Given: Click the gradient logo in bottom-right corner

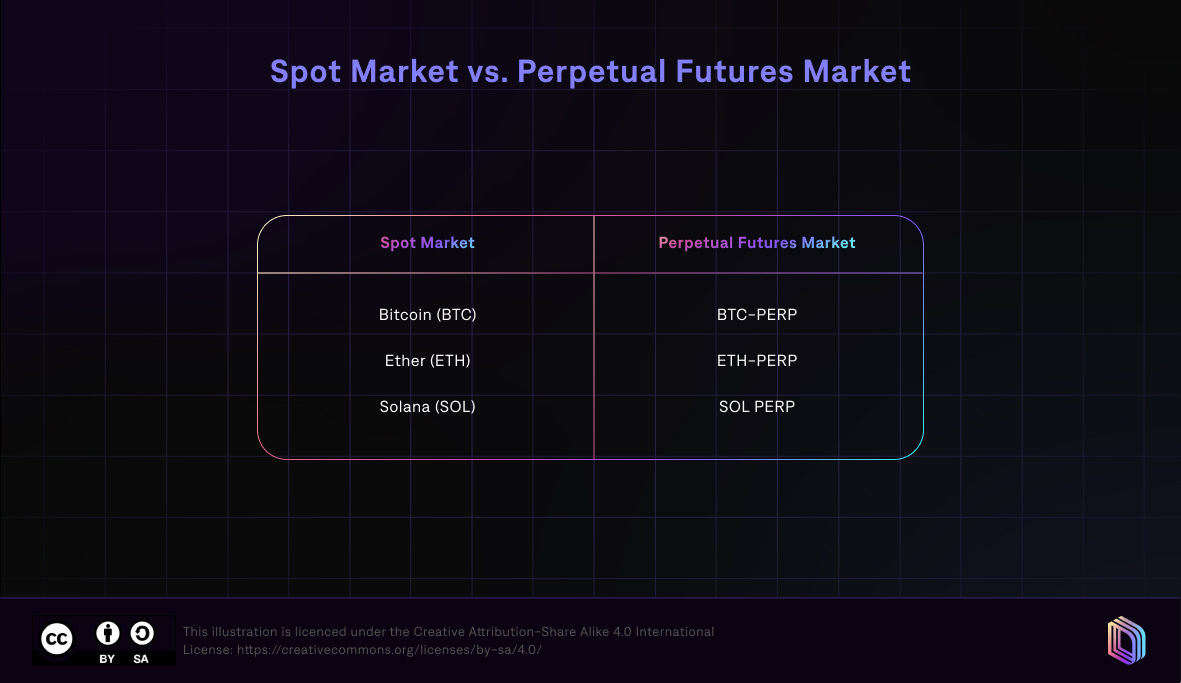Looking at the screenshot, I should click(1126, 640).
